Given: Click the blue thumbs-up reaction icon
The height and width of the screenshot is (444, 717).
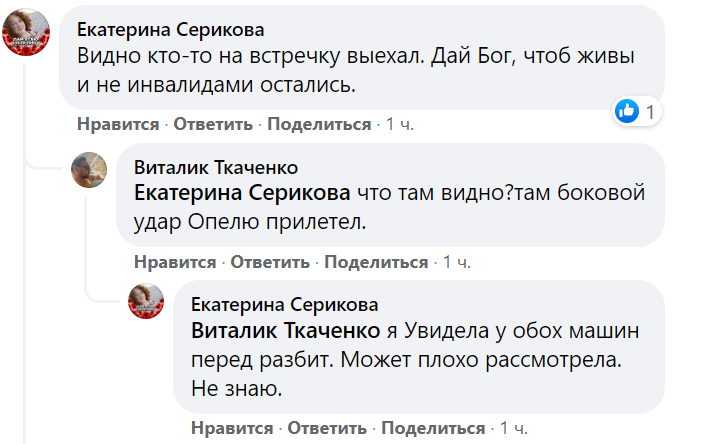Looking at the screenshot, I should pos(627,111).
